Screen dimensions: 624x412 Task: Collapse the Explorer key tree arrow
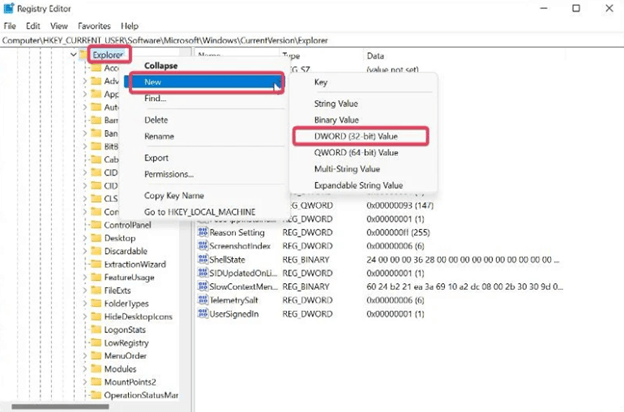(73, 55)
